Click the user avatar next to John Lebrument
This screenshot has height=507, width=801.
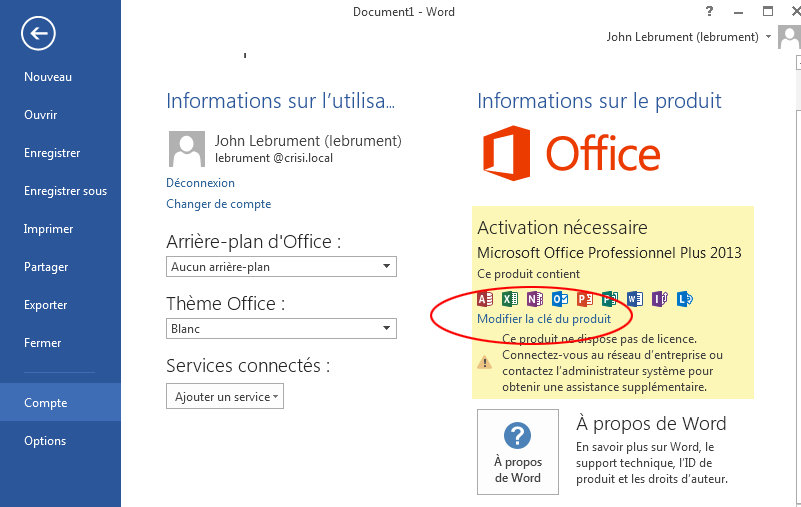(186, 149)
